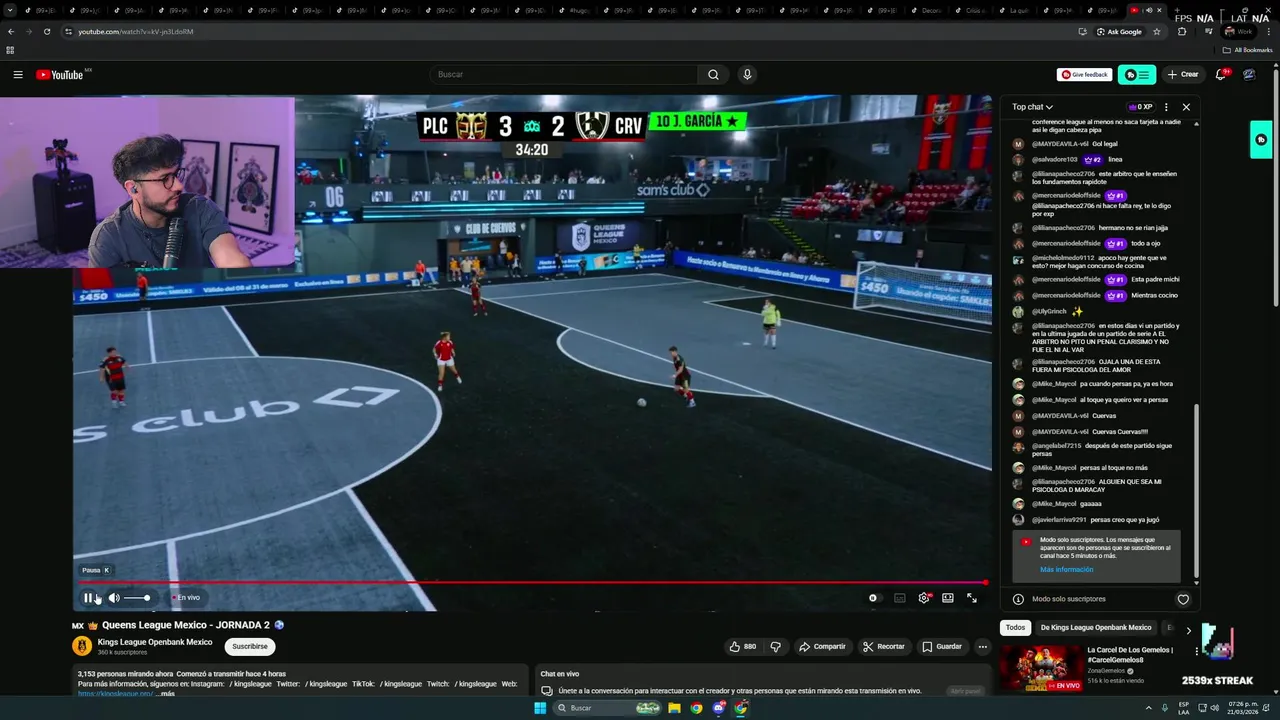
Task: Jump to live with 'En vivo' indicator
Action: point(186,598)
